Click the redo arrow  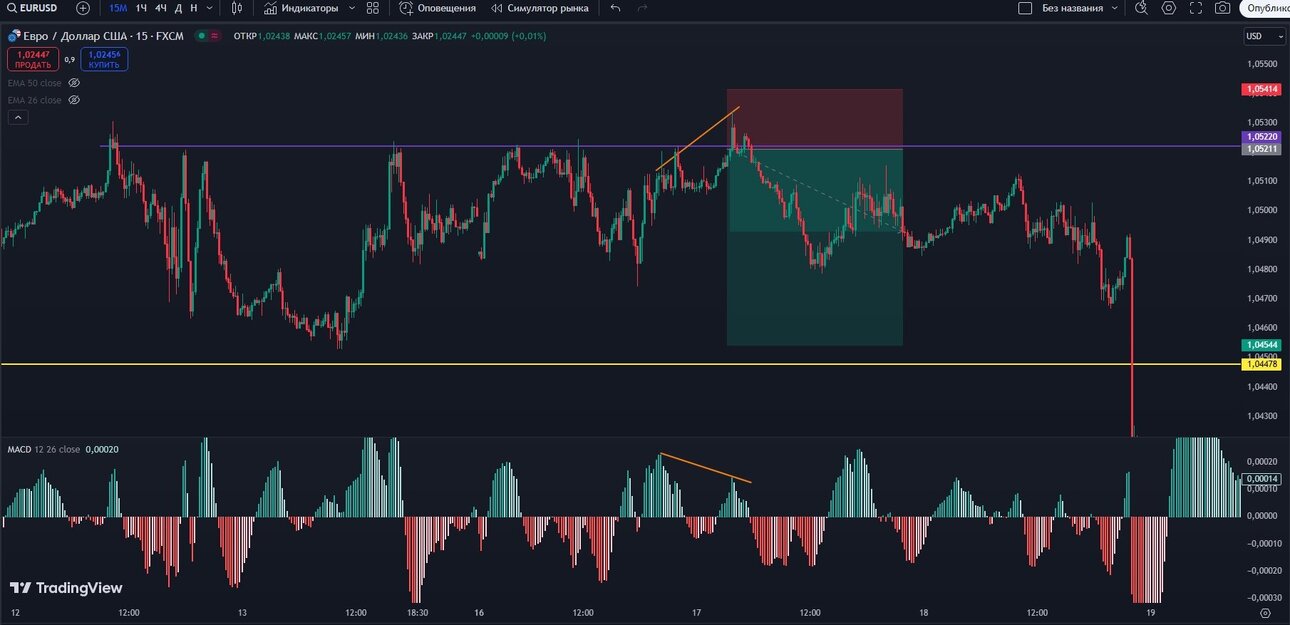(x=642, y=8)
